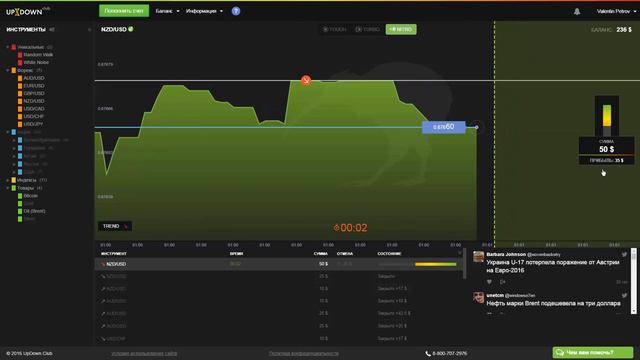Screen dimensions: 640x360
Task: Collapse the instruments panel with the header arrow
Action: click(89, 29)
